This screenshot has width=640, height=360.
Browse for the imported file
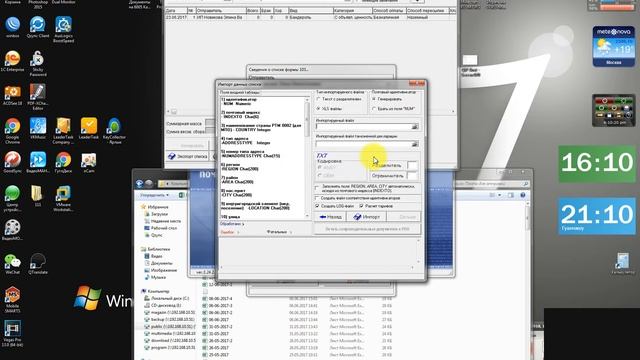[x=415, y=127]
